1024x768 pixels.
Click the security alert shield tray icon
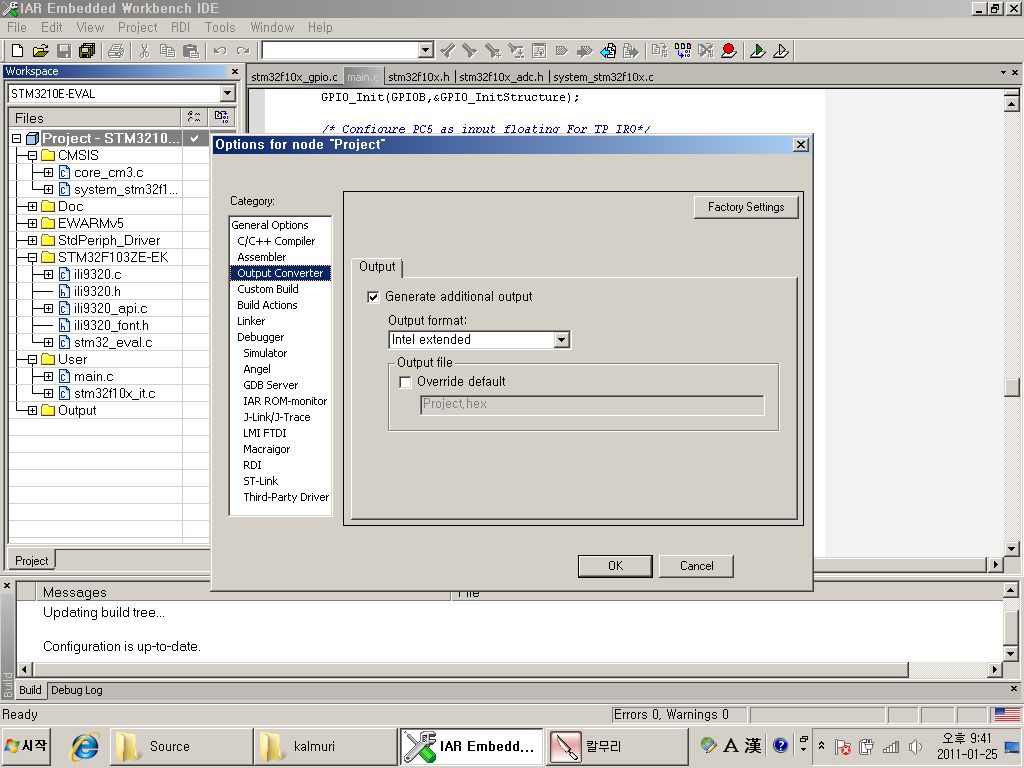pyautogui.click(x=842, y=746)
